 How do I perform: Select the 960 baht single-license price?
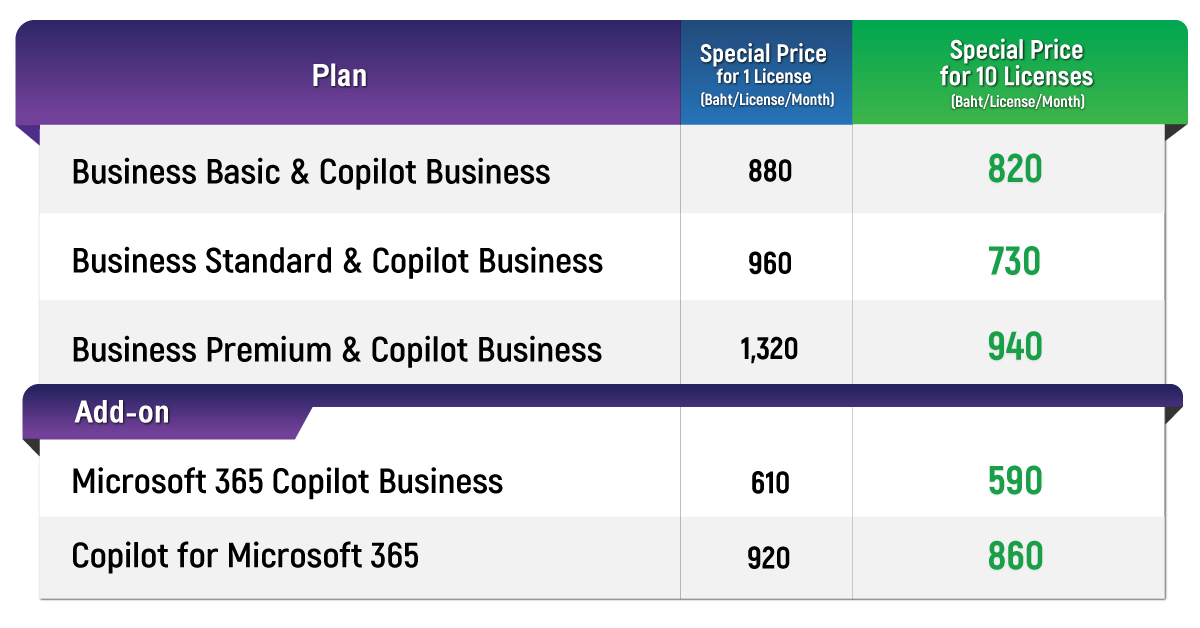point(769,263)
